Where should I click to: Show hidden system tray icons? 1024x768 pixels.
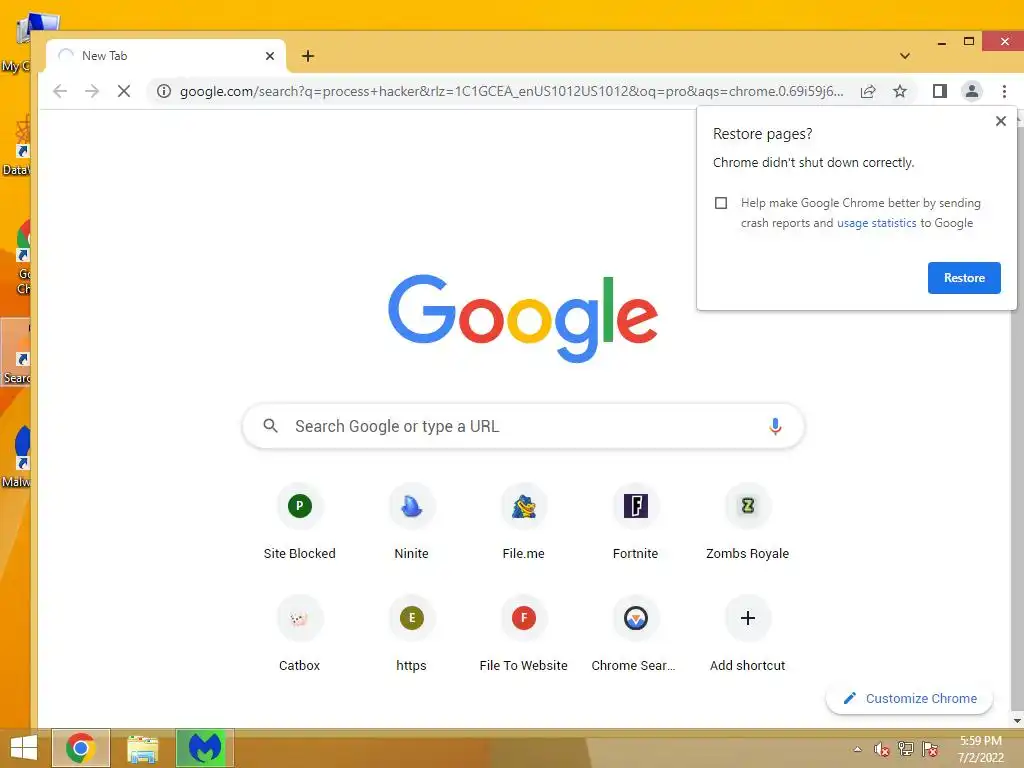(857, 749)
